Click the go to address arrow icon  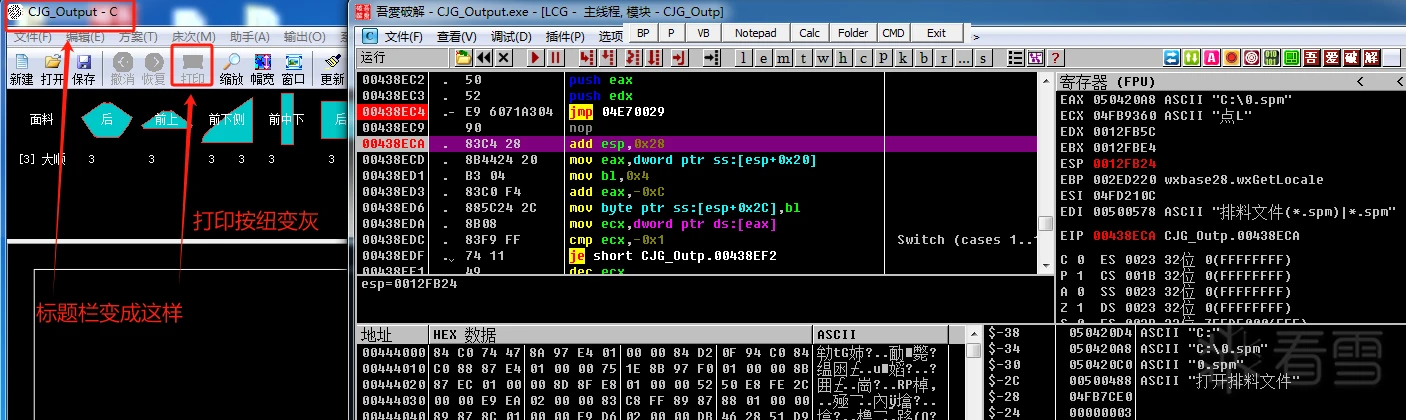[712, 57]
